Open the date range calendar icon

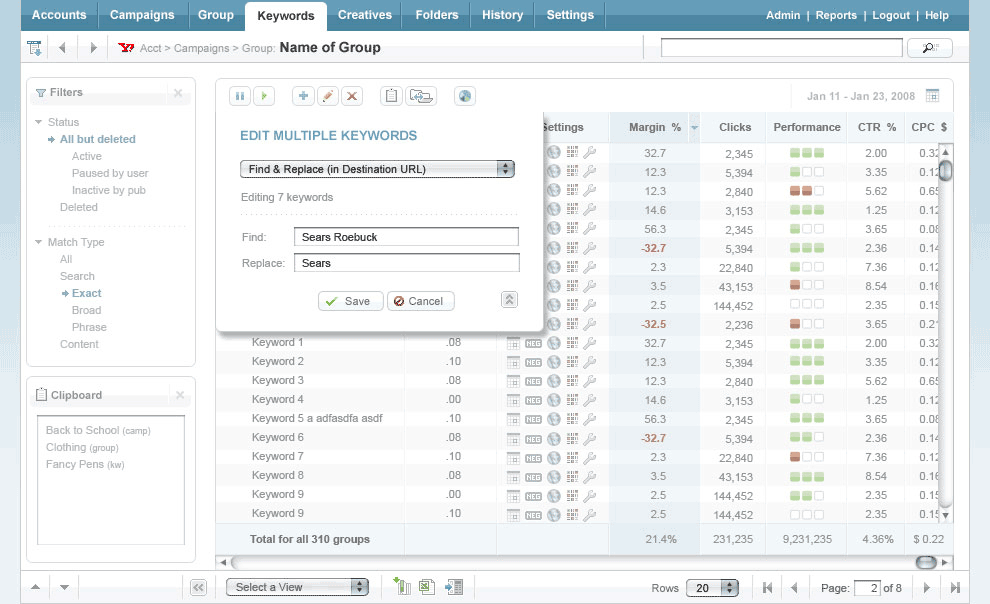pos(932,96)
